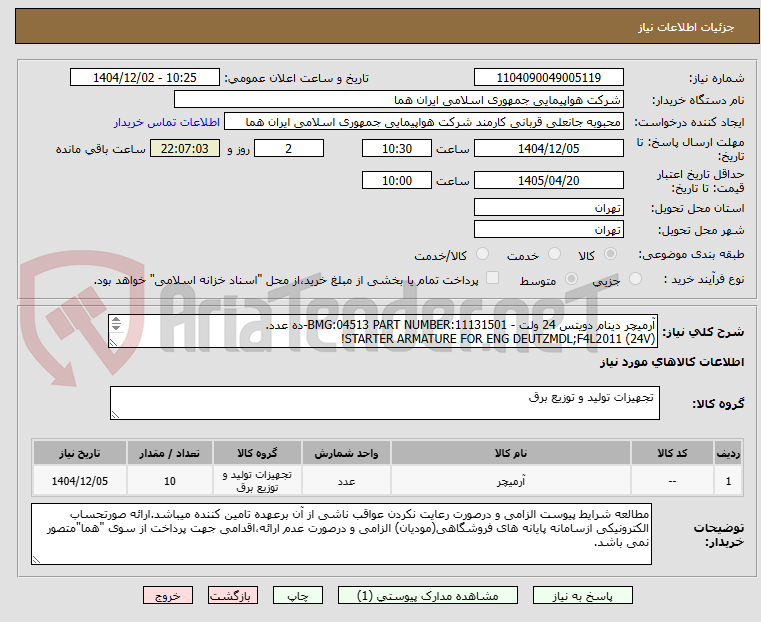Viewport: 761px width, 622px height.
Task: Click the چاپ print button
Action: point(298,595)
